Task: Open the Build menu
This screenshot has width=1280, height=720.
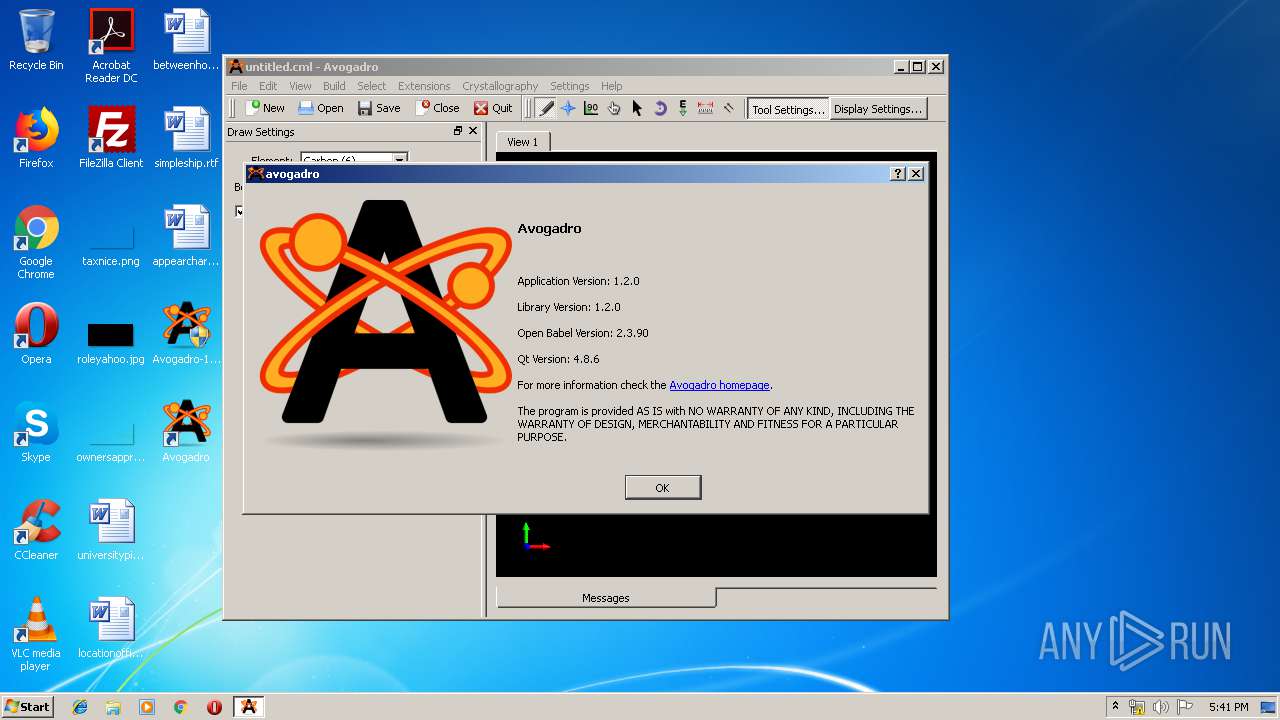Action: [x=334, y=86]
